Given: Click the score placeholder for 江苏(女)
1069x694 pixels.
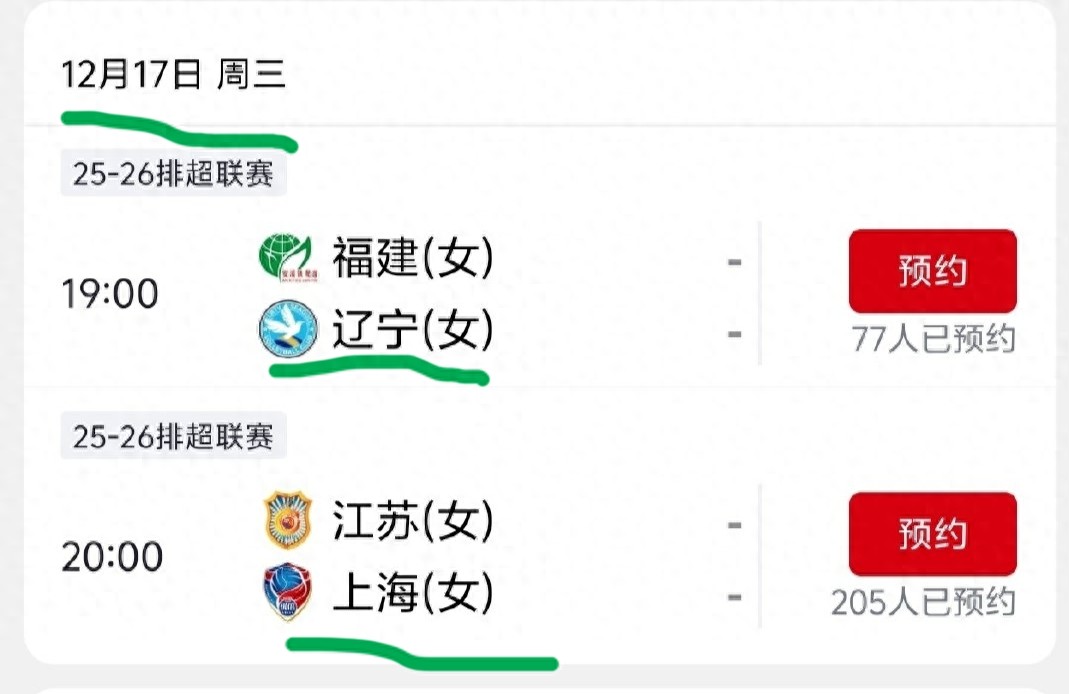Looking at the screenshot, I should point(735,525).
